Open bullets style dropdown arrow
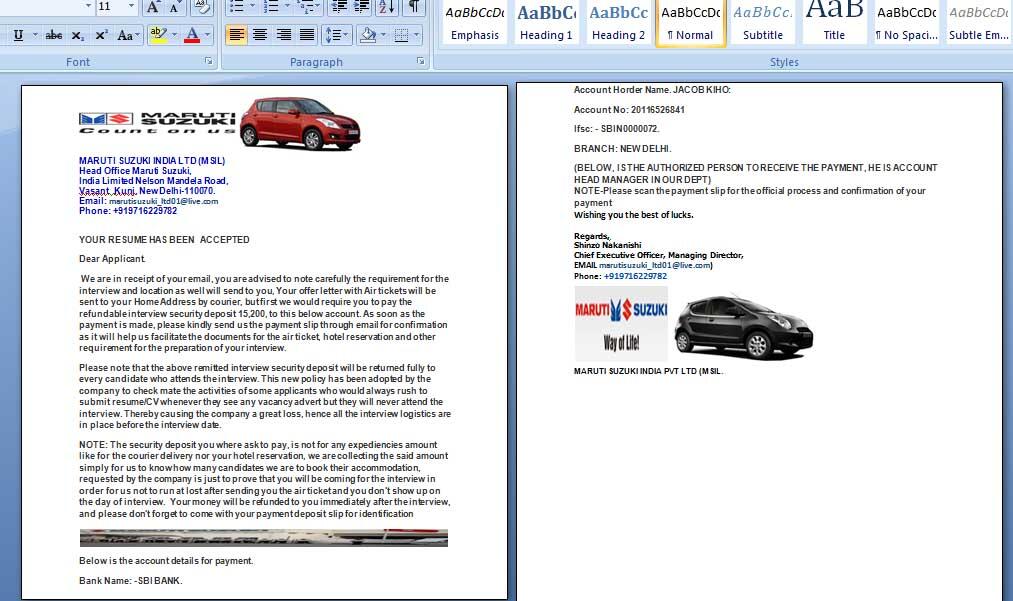The image size is (1013, 601). pyautogui.click(x=252, y=8)
